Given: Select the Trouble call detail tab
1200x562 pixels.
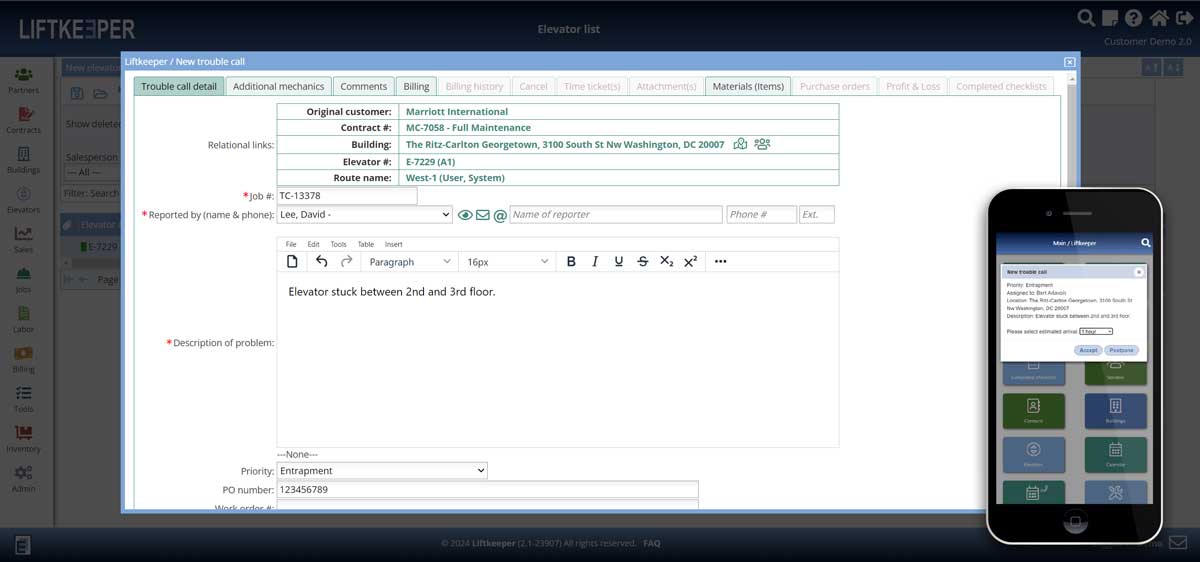Looking at the screenshot, I should 179,86.
